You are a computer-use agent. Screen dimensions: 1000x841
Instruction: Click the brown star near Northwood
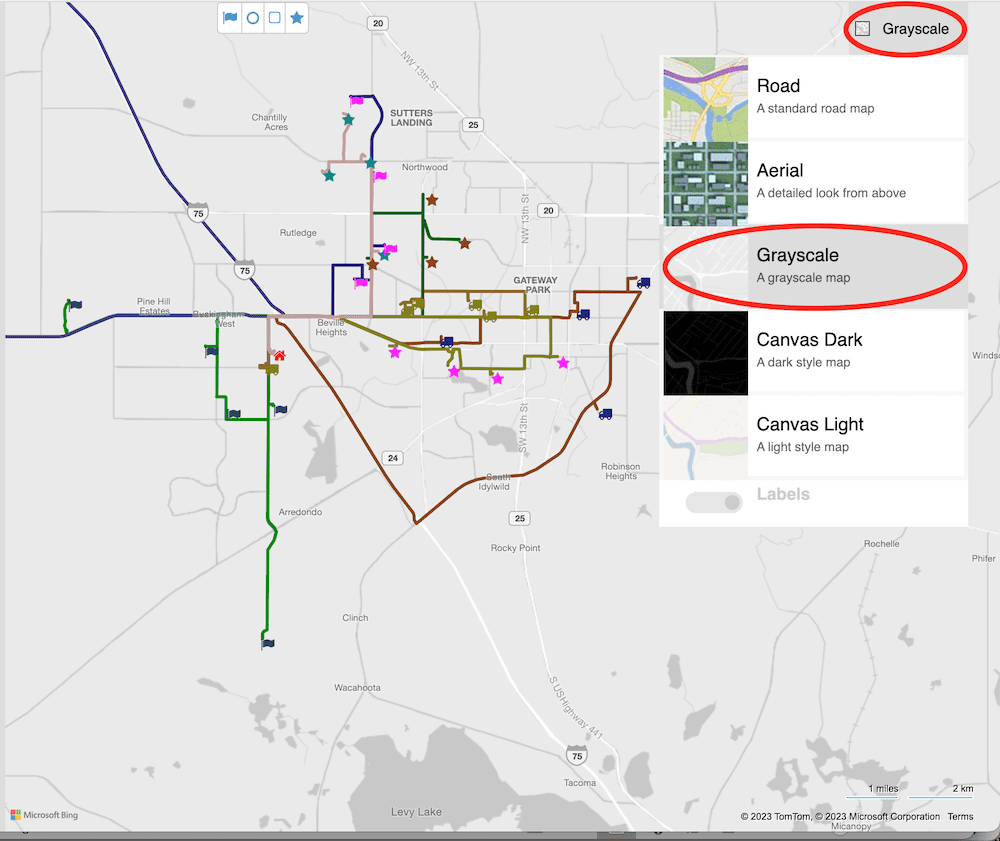click(x=432, y=200)
